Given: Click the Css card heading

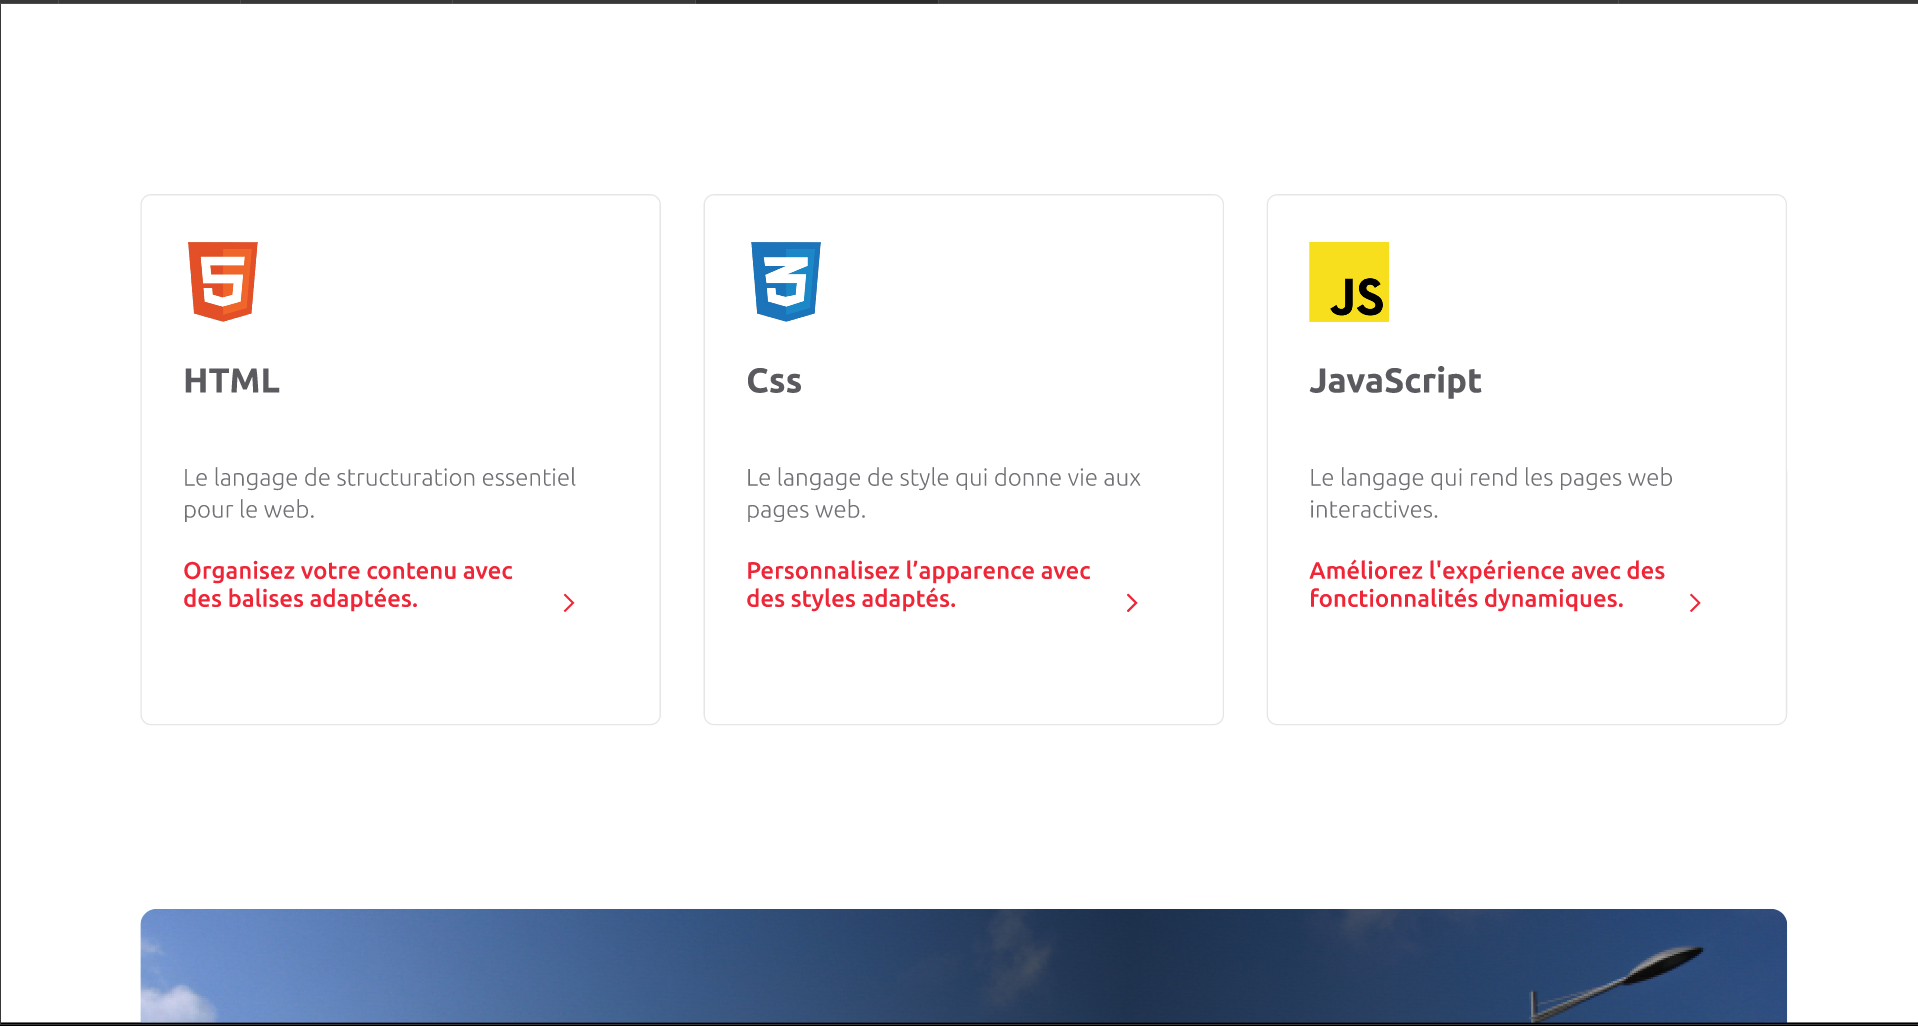Looking at the screenshot, I should [774, 381].
